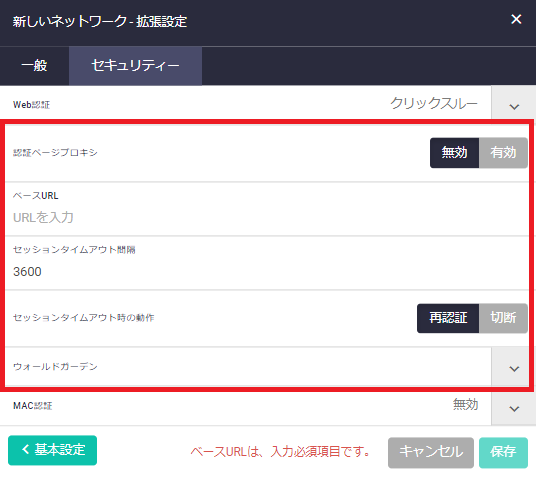Click the クリックスルー selected value
The height and width of the screenshot is (478, 536).
(434, 103)
